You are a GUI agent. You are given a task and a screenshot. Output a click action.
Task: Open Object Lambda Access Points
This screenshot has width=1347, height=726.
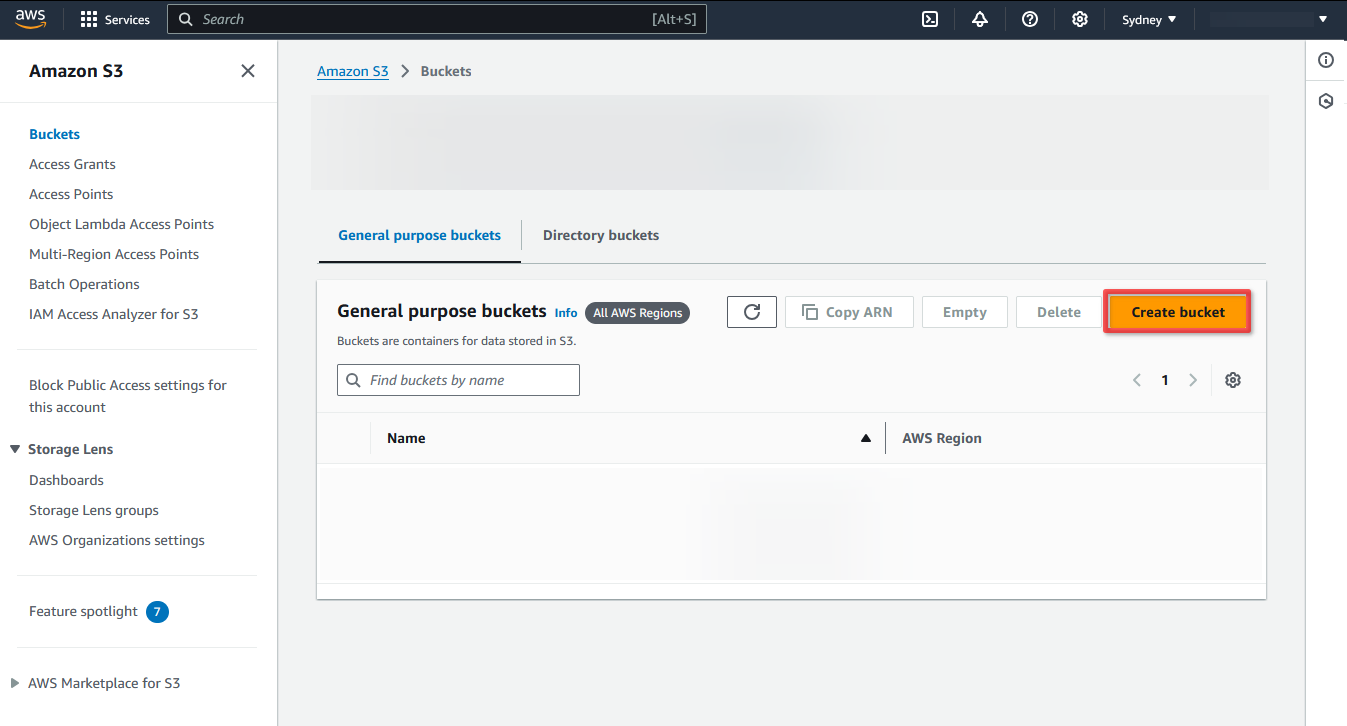tap(121, 224)
